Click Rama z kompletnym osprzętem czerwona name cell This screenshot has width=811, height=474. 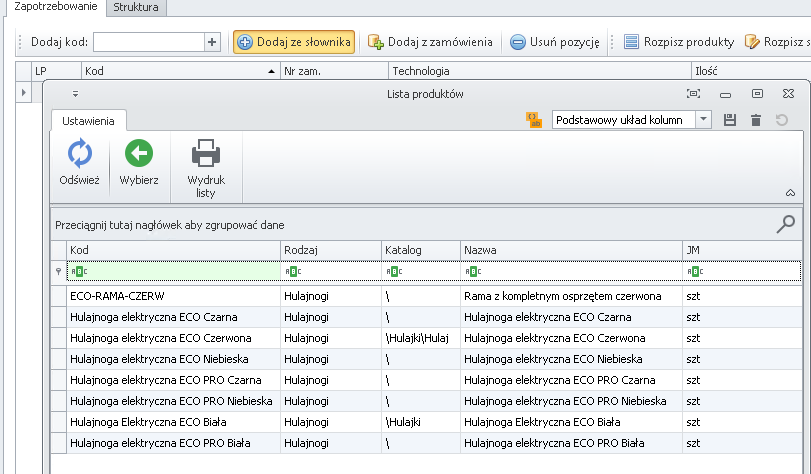click(x=572, y=296)
